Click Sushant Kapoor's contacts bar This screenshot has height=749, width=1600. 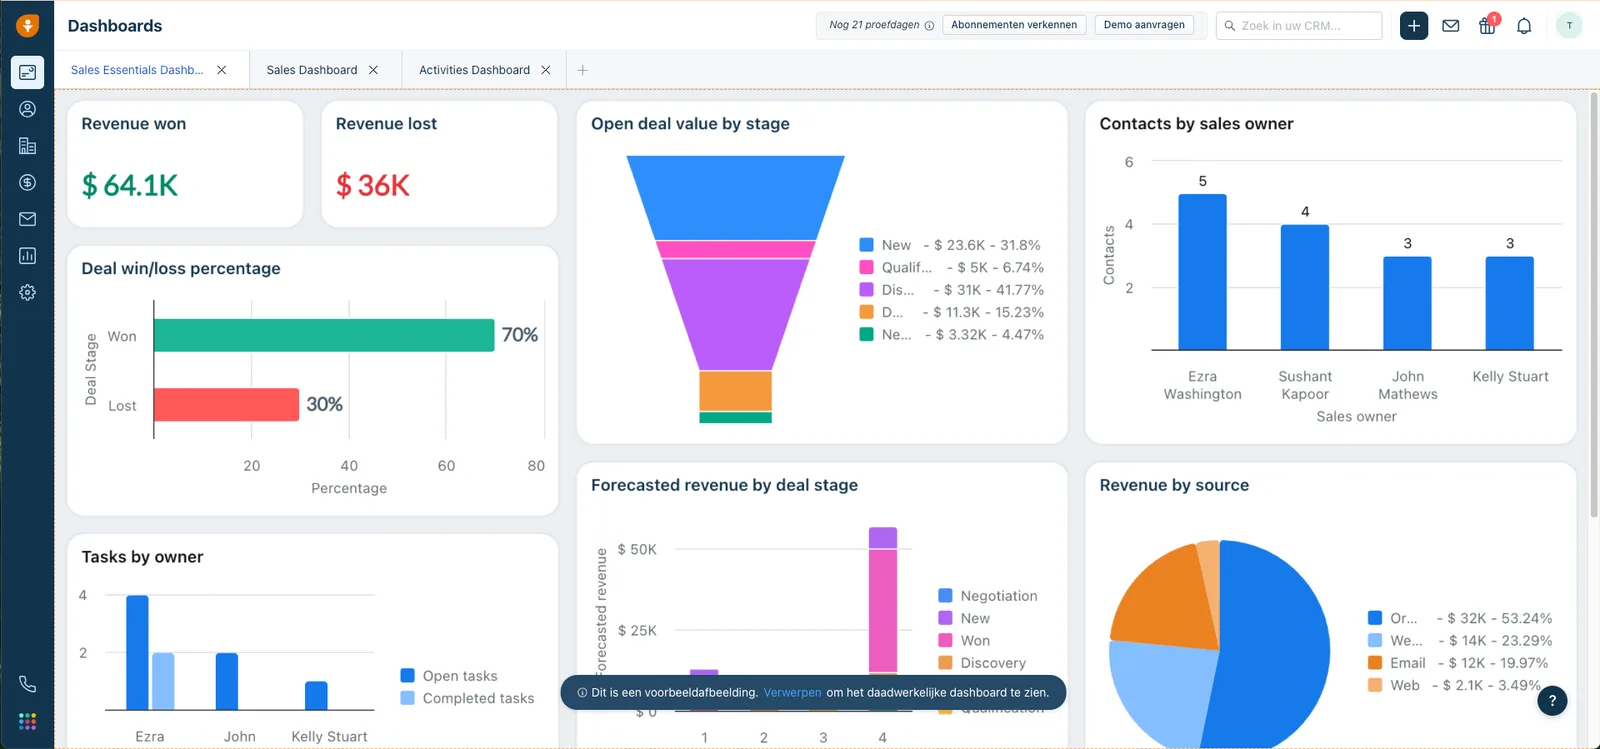[1305, 287]
